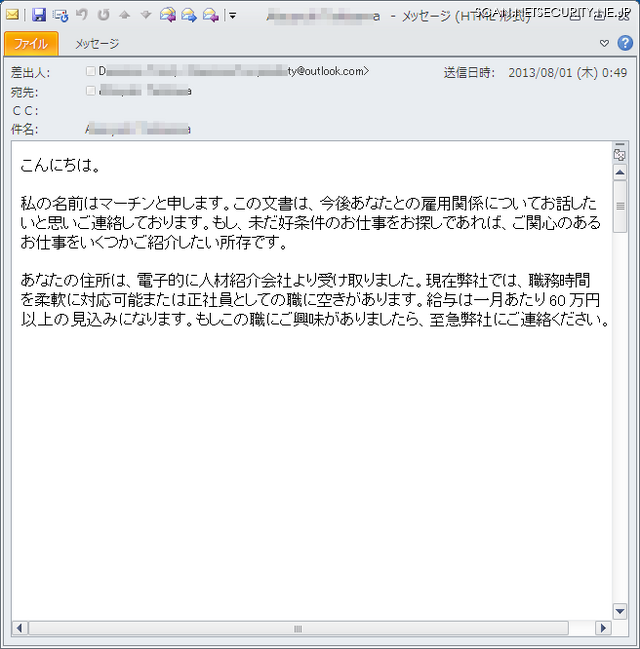This screenshot has width=640, height=649.
Task: Click the Outlook envelope icon in title bar
Action: coord(13,15)
